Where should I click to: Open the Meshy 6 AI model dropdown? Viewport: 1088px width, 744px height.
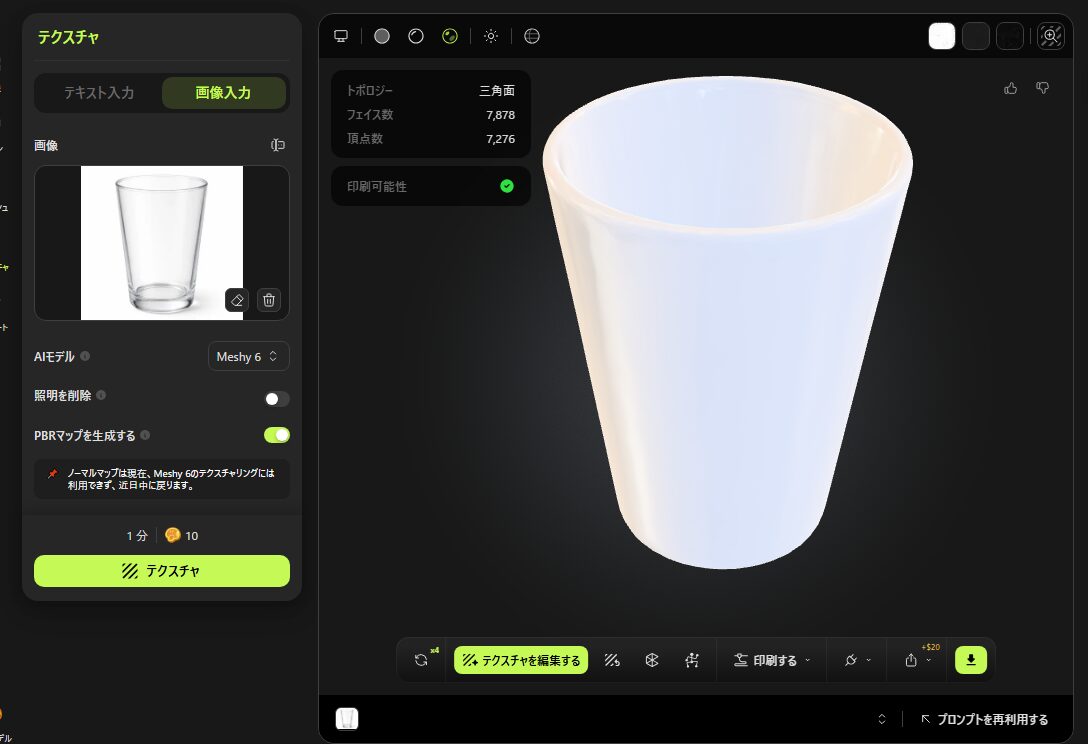(x=249, y=357)
